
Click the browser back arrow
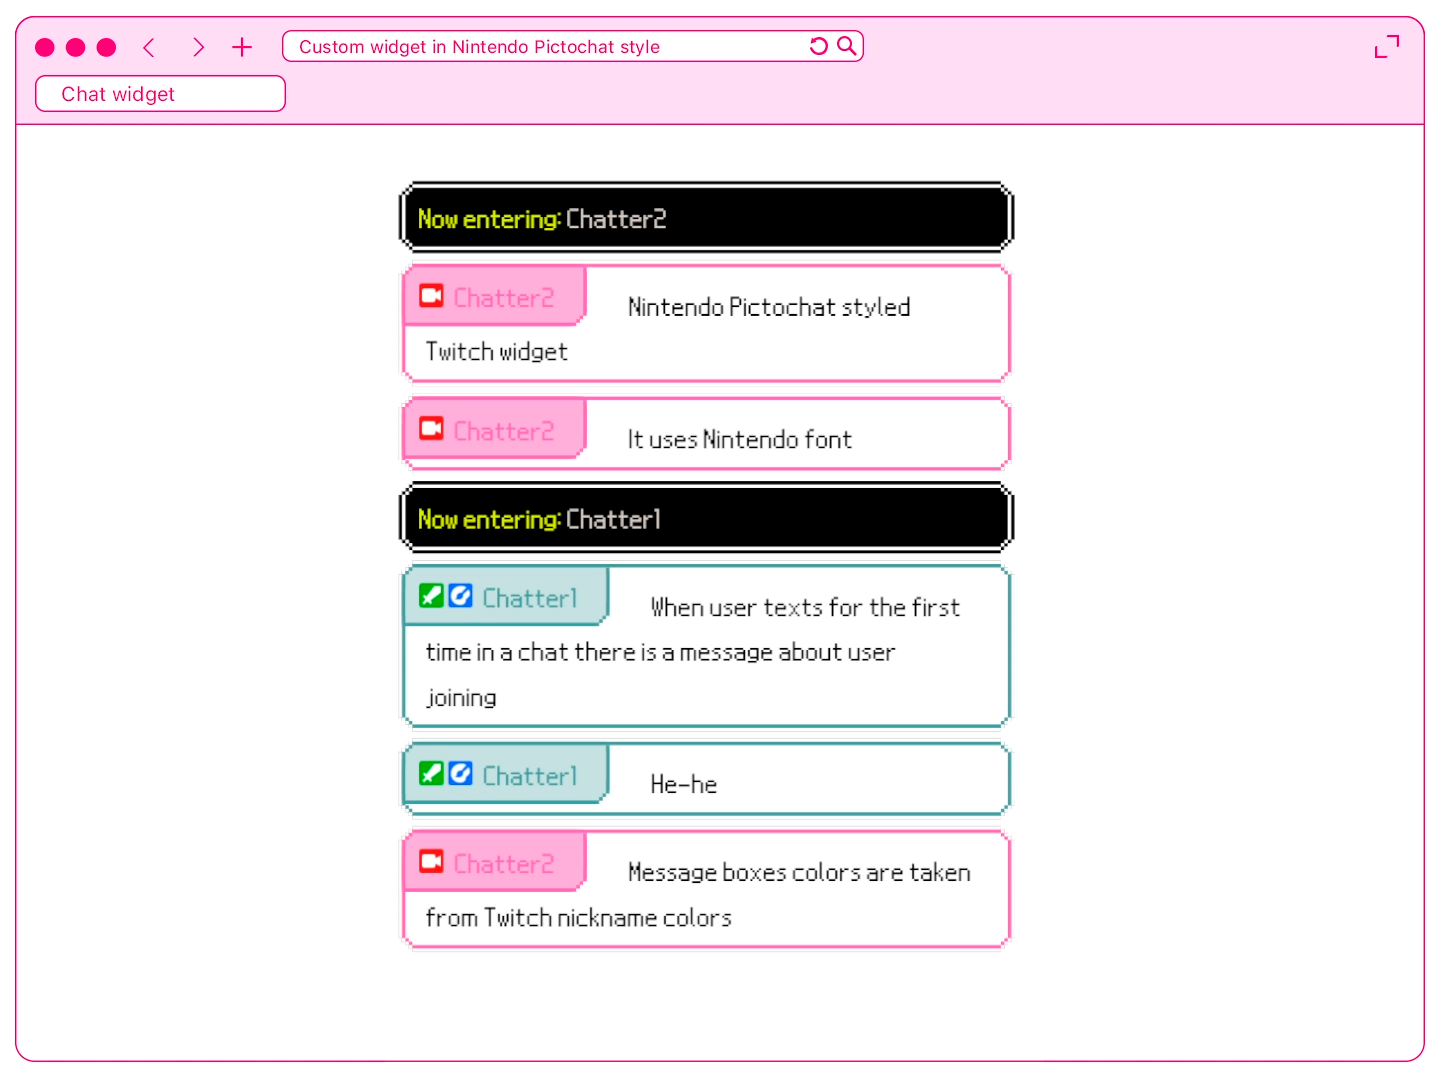[x=149, y=47]
